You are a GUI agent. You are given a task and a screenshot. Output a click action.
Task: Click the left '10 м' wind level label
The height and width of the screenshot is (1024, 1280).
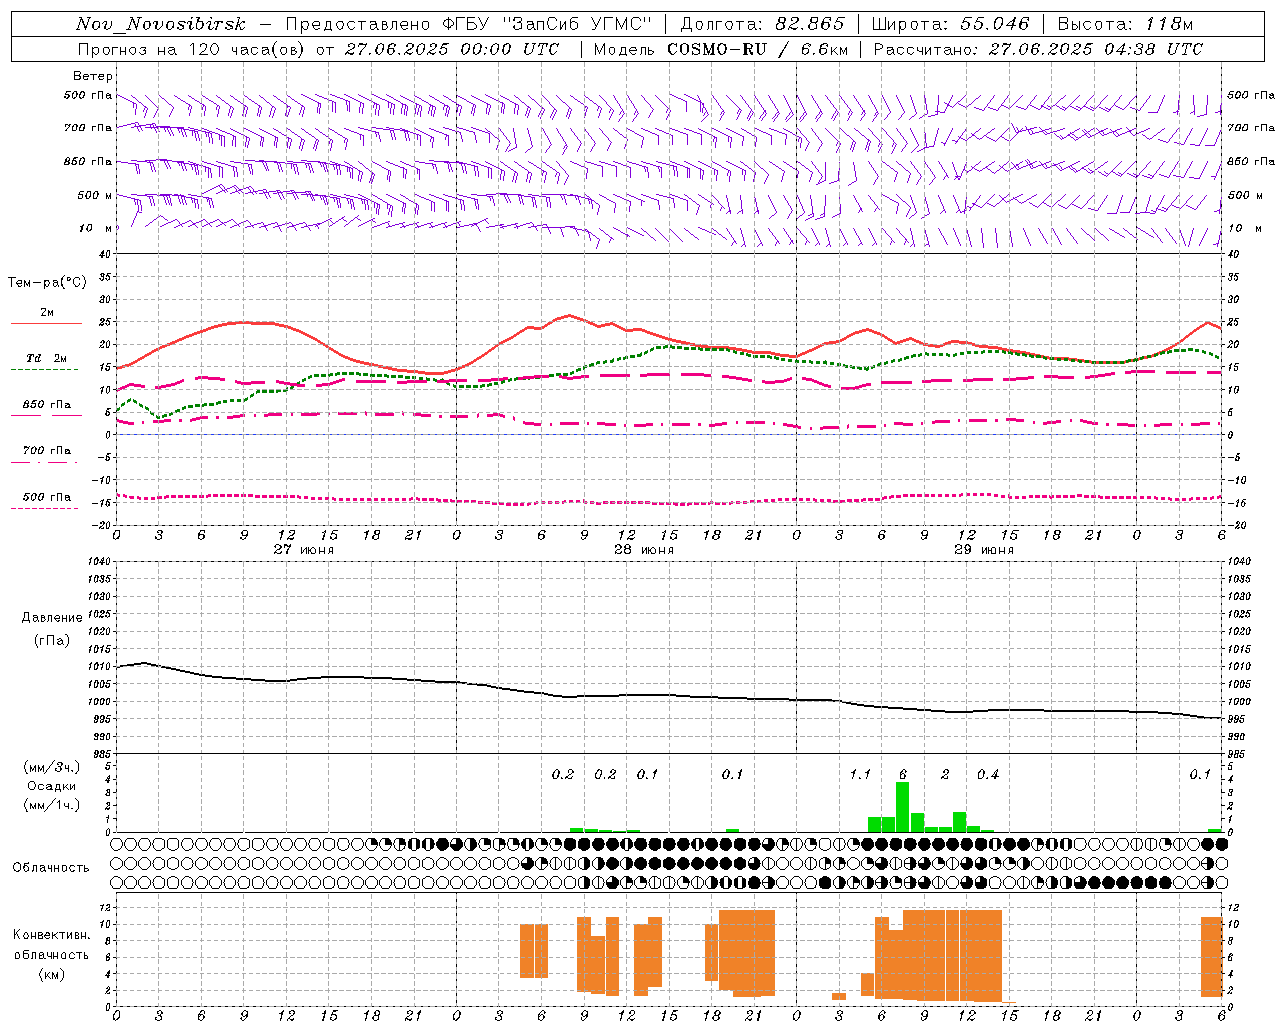tap(95, 229)
